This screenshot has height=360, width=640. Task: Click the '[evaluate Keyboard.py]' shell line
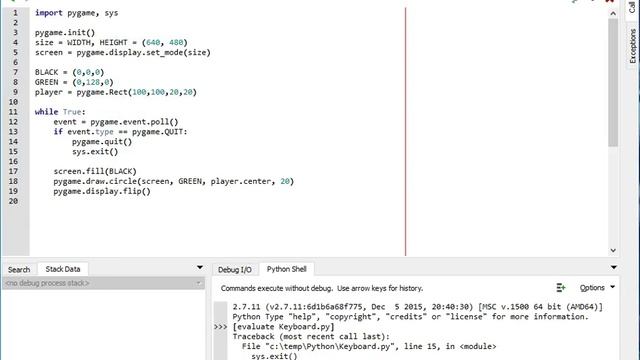click(x=284, y=327)
